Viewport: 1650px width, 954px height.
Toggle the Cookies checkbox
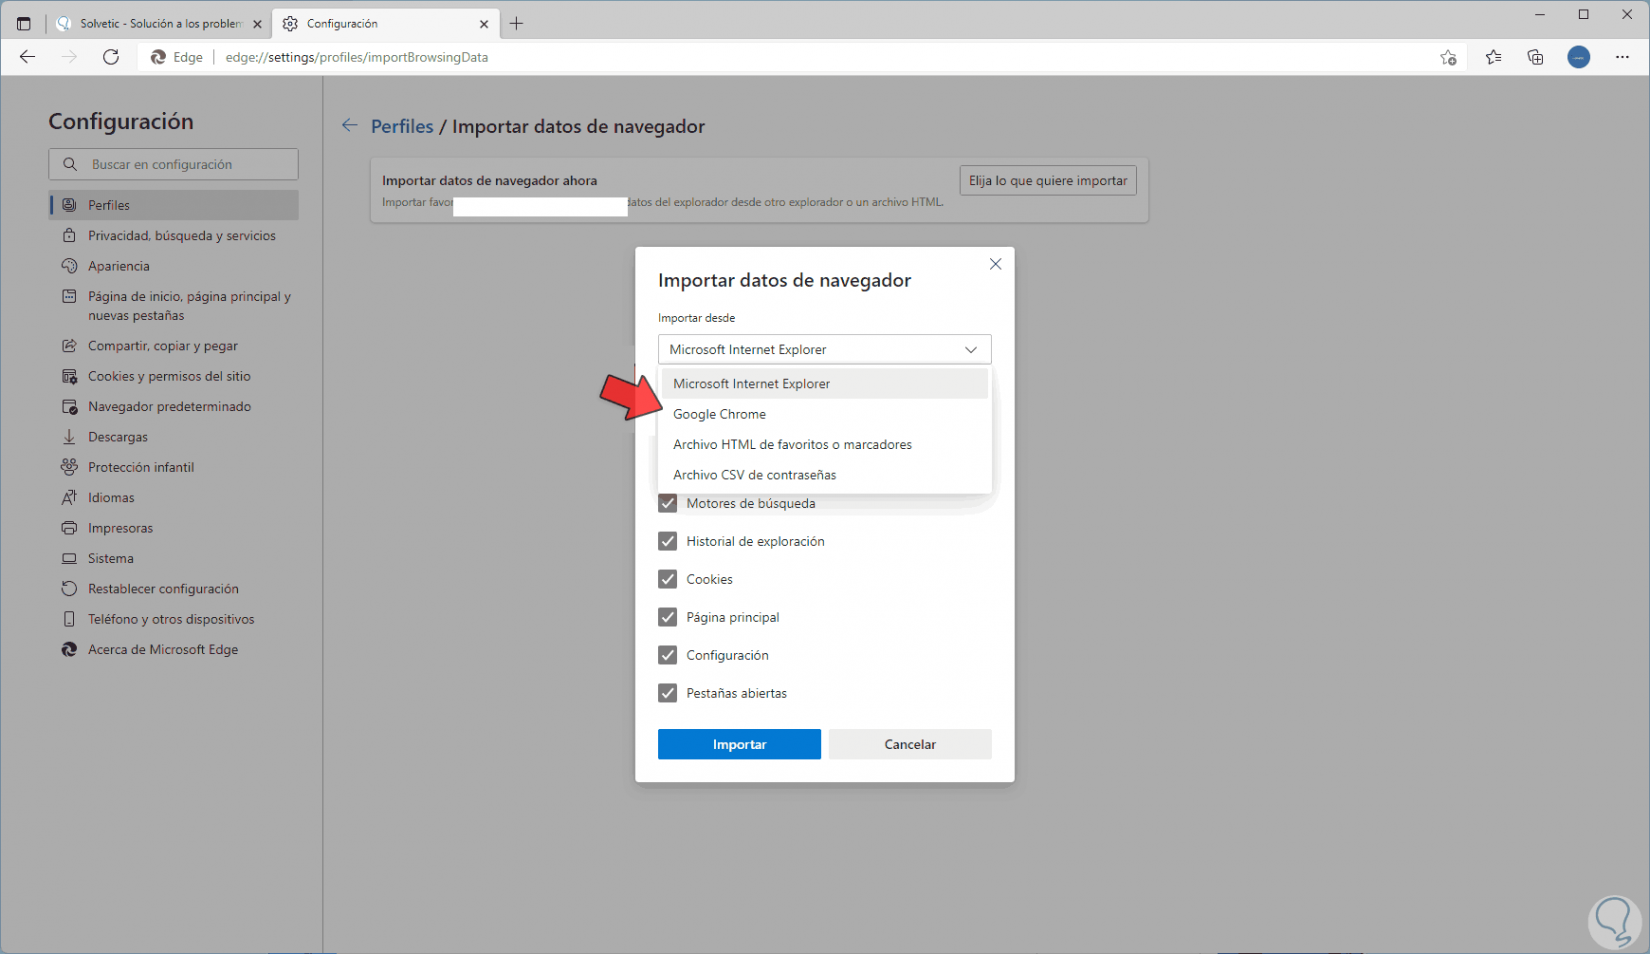click(667, 579)
